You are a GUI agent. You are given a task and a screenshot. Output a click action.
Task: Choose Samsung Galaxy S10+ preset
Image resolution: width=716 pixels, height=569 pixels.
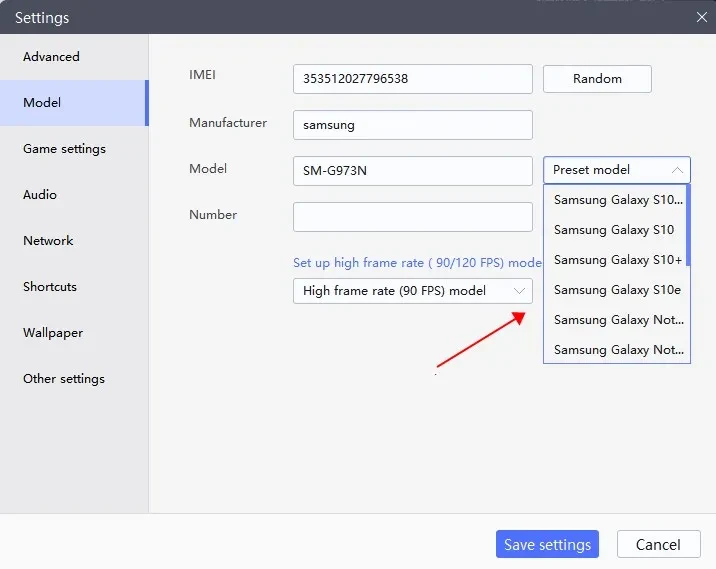click(x=615, y=260)
